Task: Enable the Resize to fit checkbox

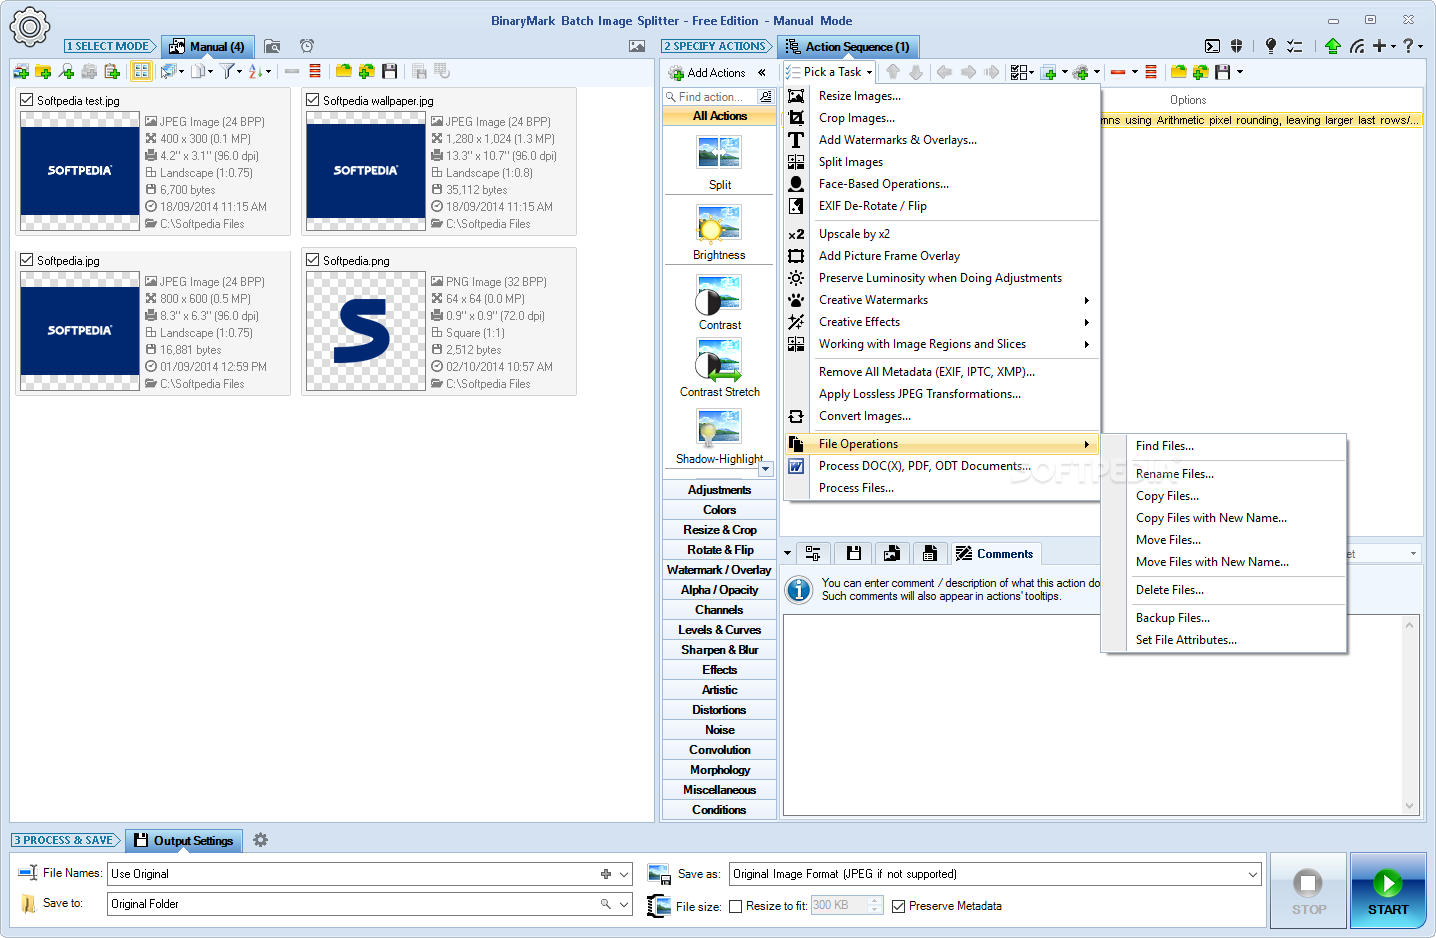Action: [x=736, y=906]
